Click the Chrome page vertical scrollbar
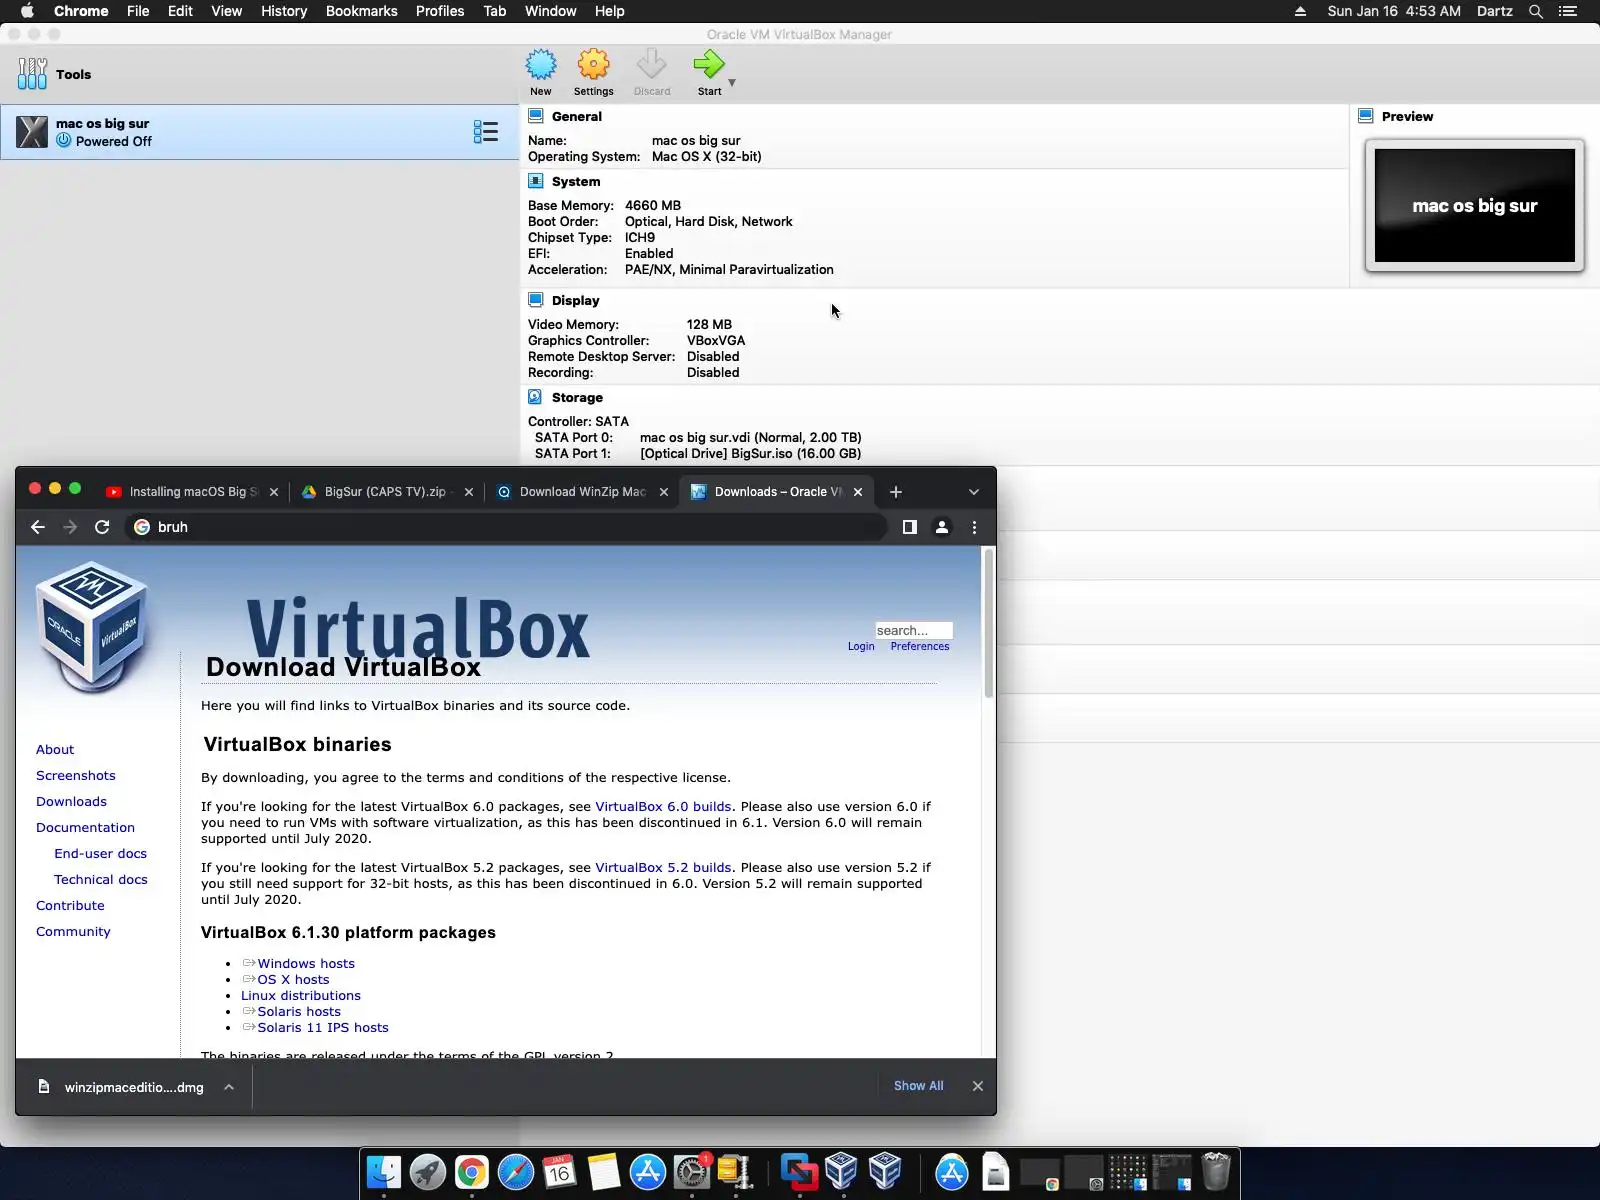Screen dimensions: 1600x1200 click(x=989, y=623)
